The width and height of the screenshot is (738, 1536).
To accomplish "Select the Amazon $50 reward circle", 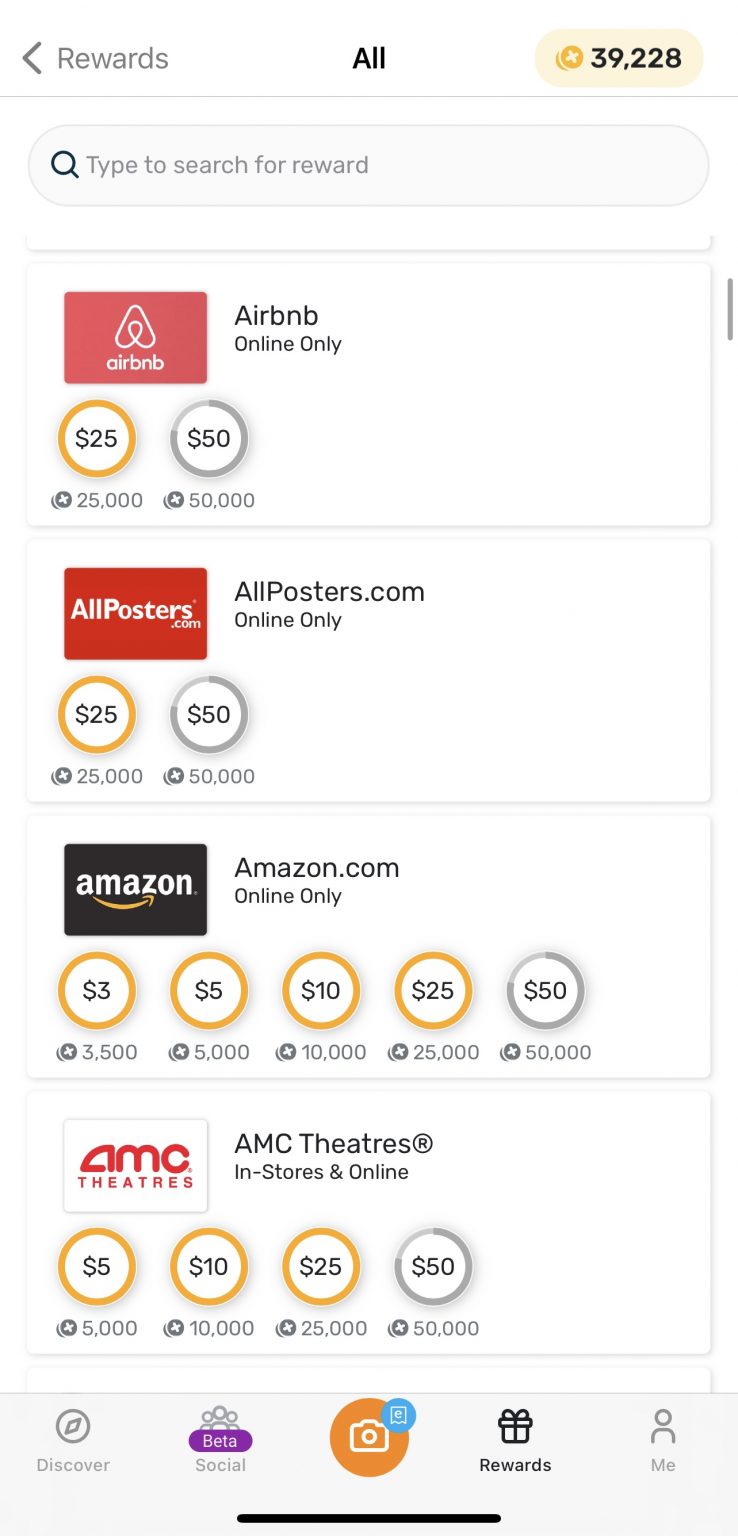I will pos(545,990).
